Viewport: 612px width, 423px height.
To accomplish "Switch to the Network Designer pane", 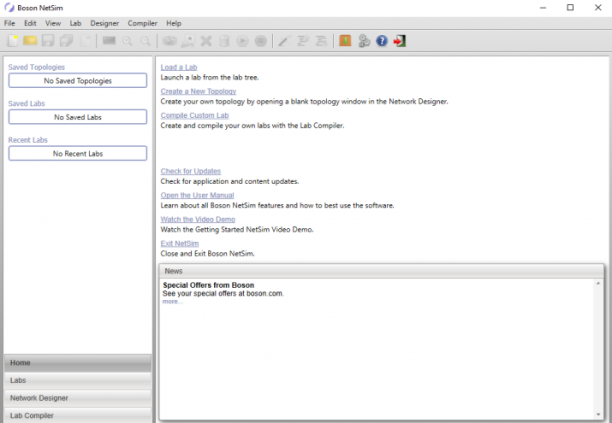I will tap(78, 398).
